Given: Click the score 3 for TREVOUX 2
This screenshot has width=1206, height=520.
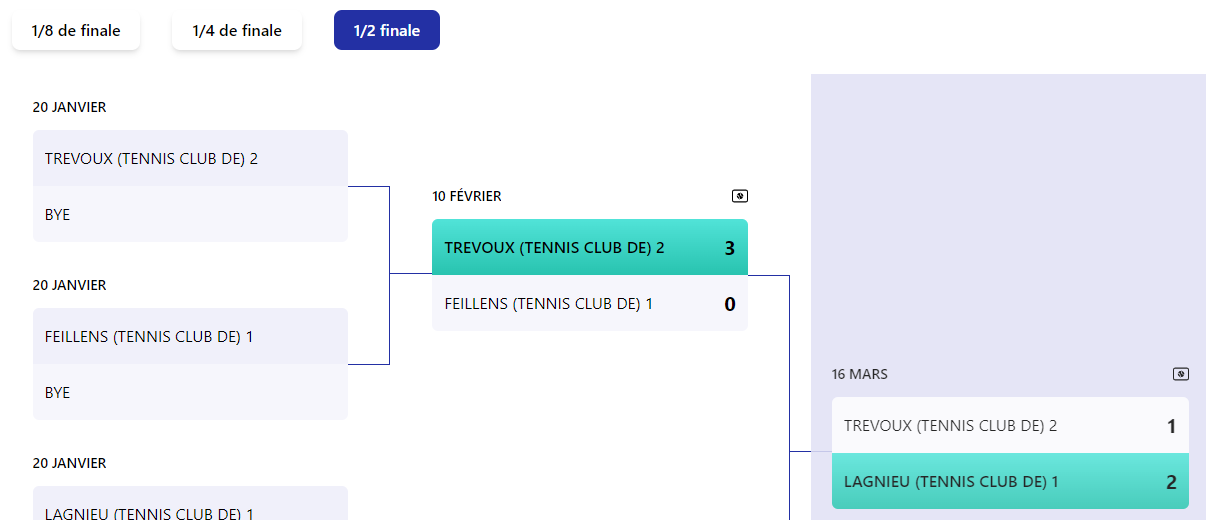Looking at the screenshot, I should (730, 248).
